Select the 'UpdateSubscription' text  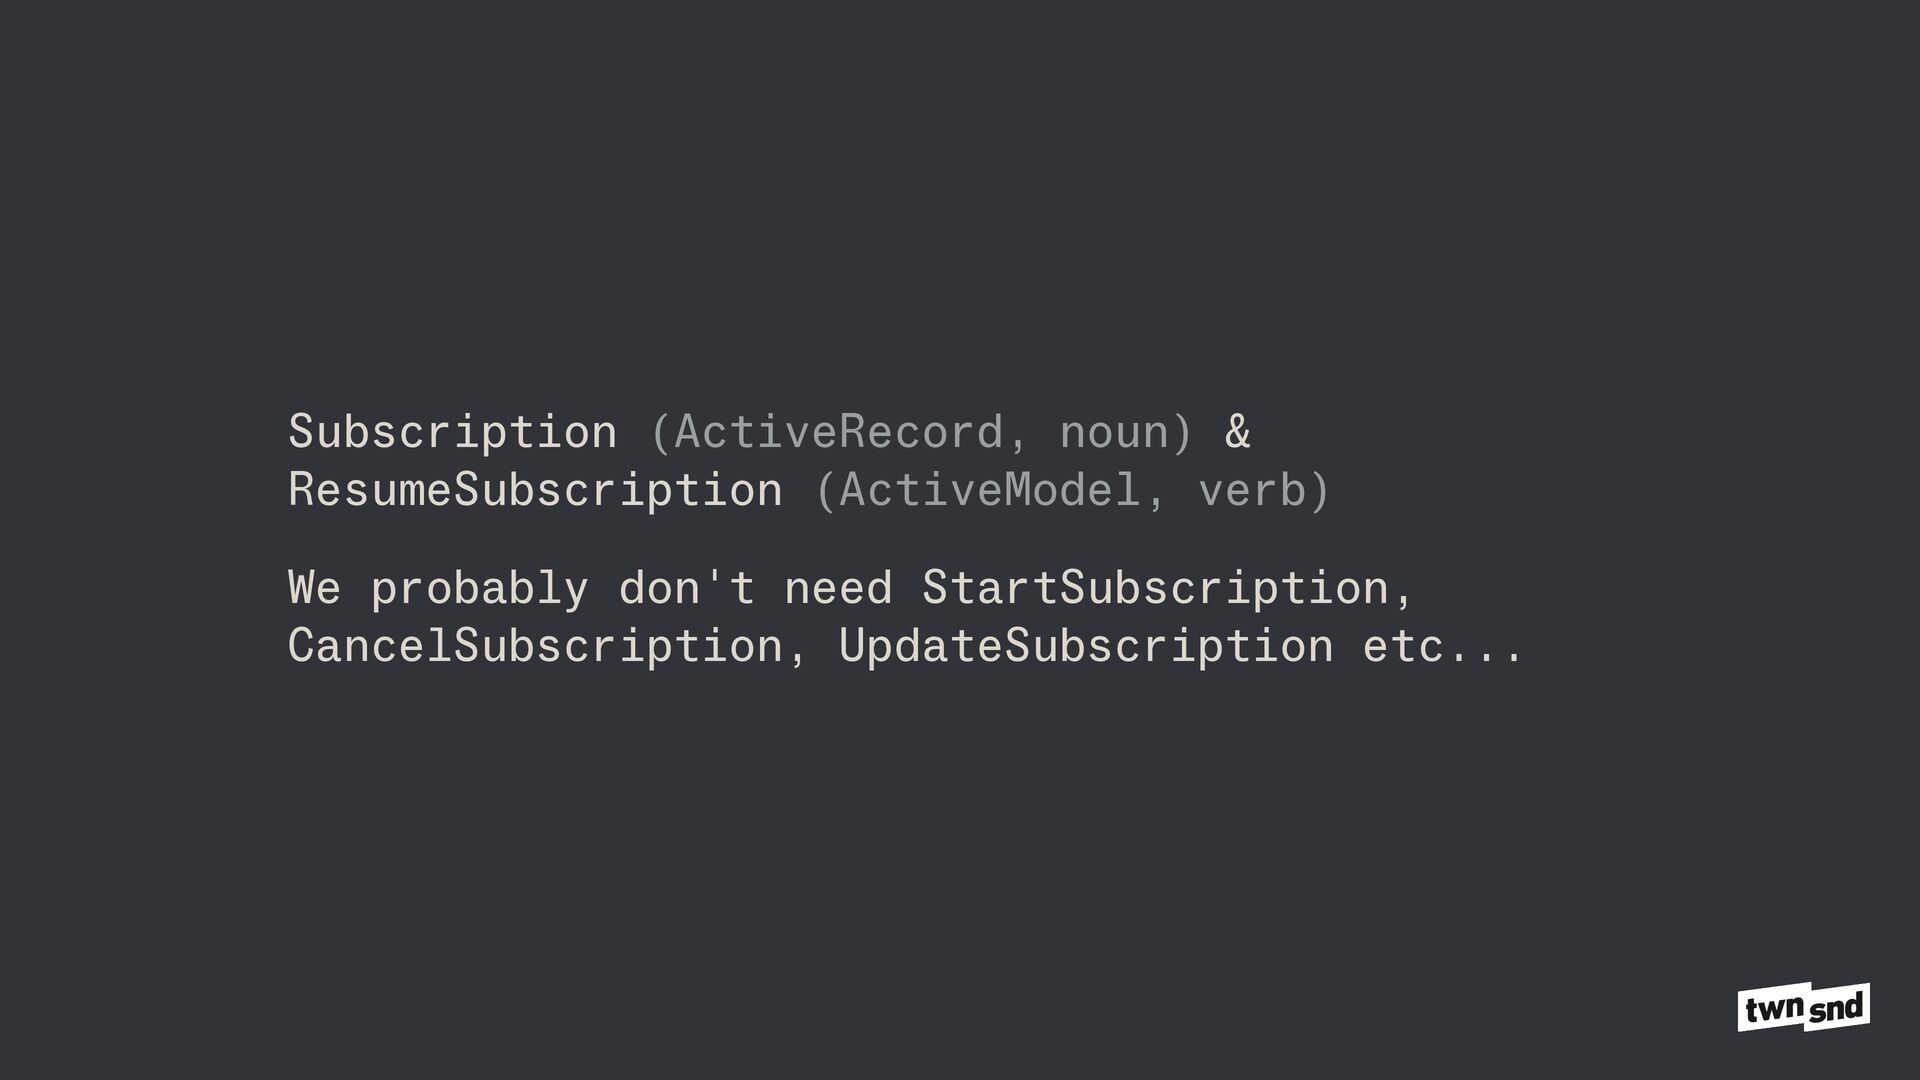[1086, 647]
